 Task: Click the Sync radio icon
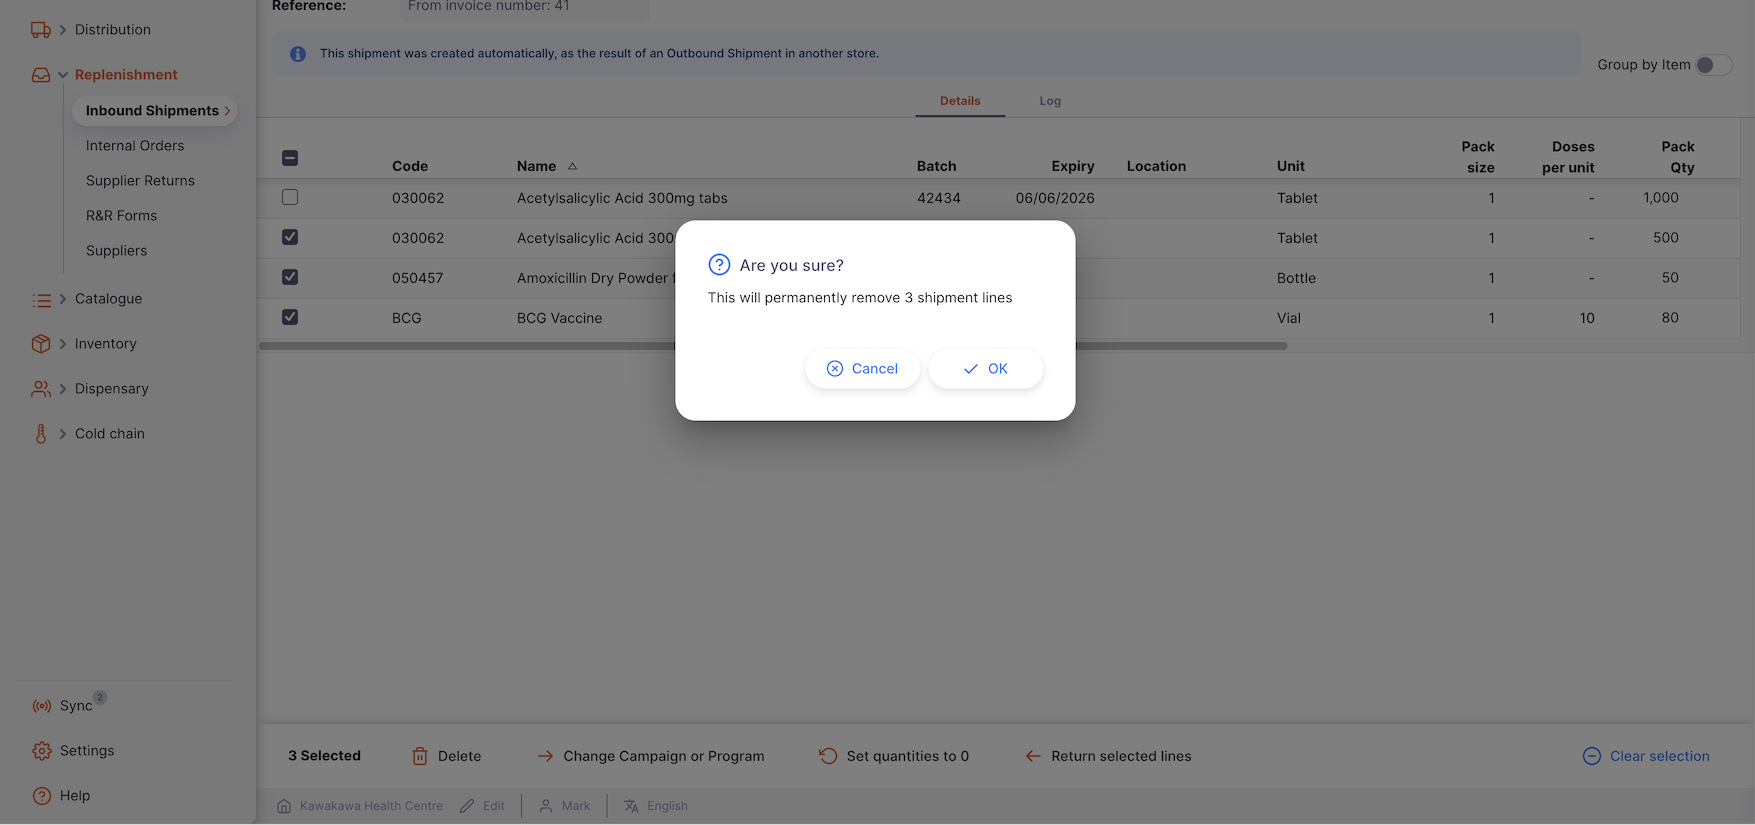(x=42, y=706)
